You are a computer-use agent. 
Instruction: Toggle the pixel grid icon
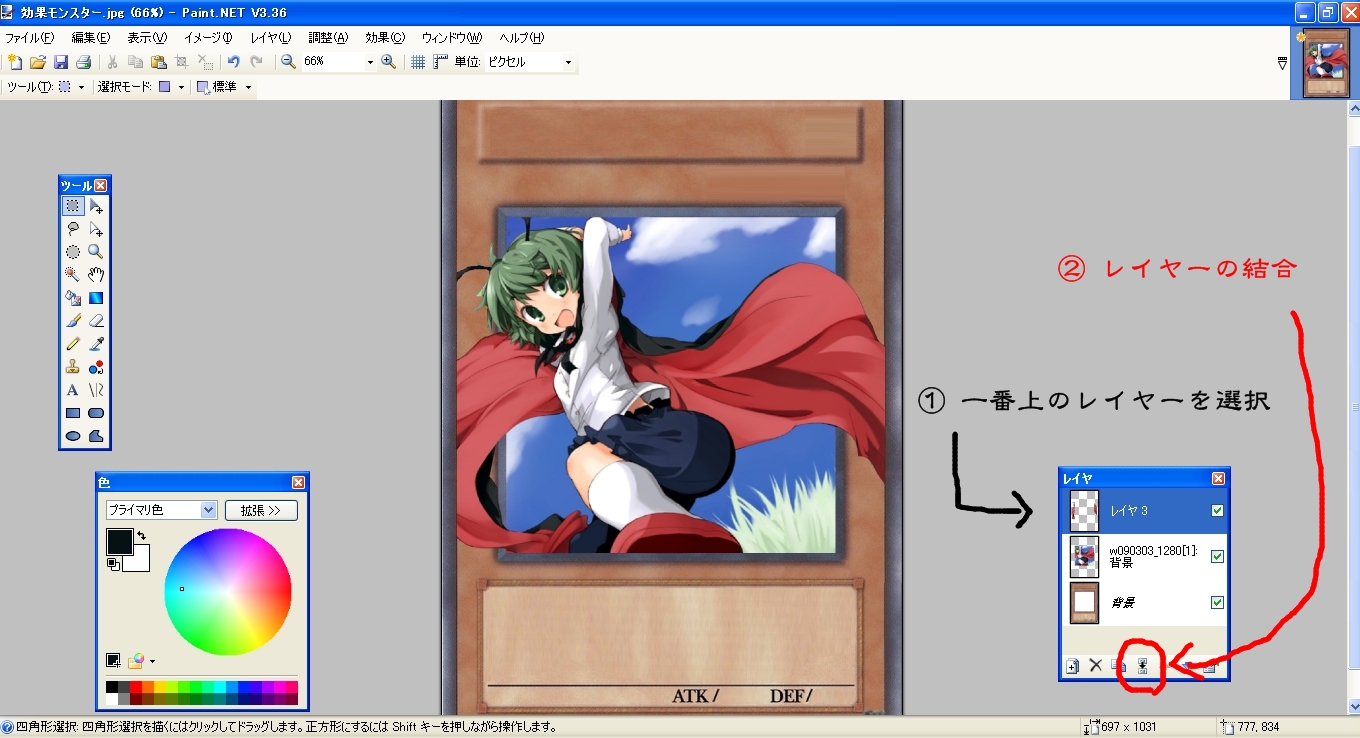tap(418, 62)
